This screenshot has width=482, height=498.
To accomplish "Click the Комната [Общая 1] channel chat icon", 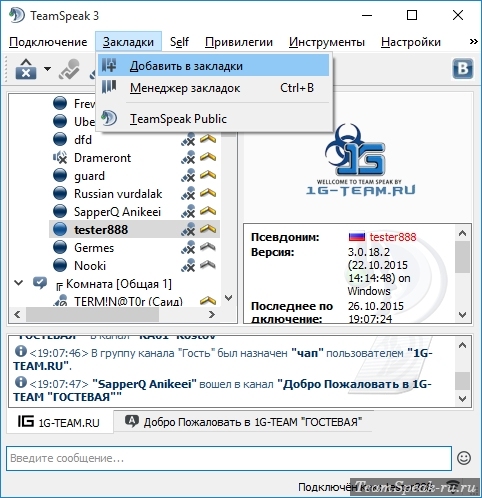I will [x=40, y=283].
